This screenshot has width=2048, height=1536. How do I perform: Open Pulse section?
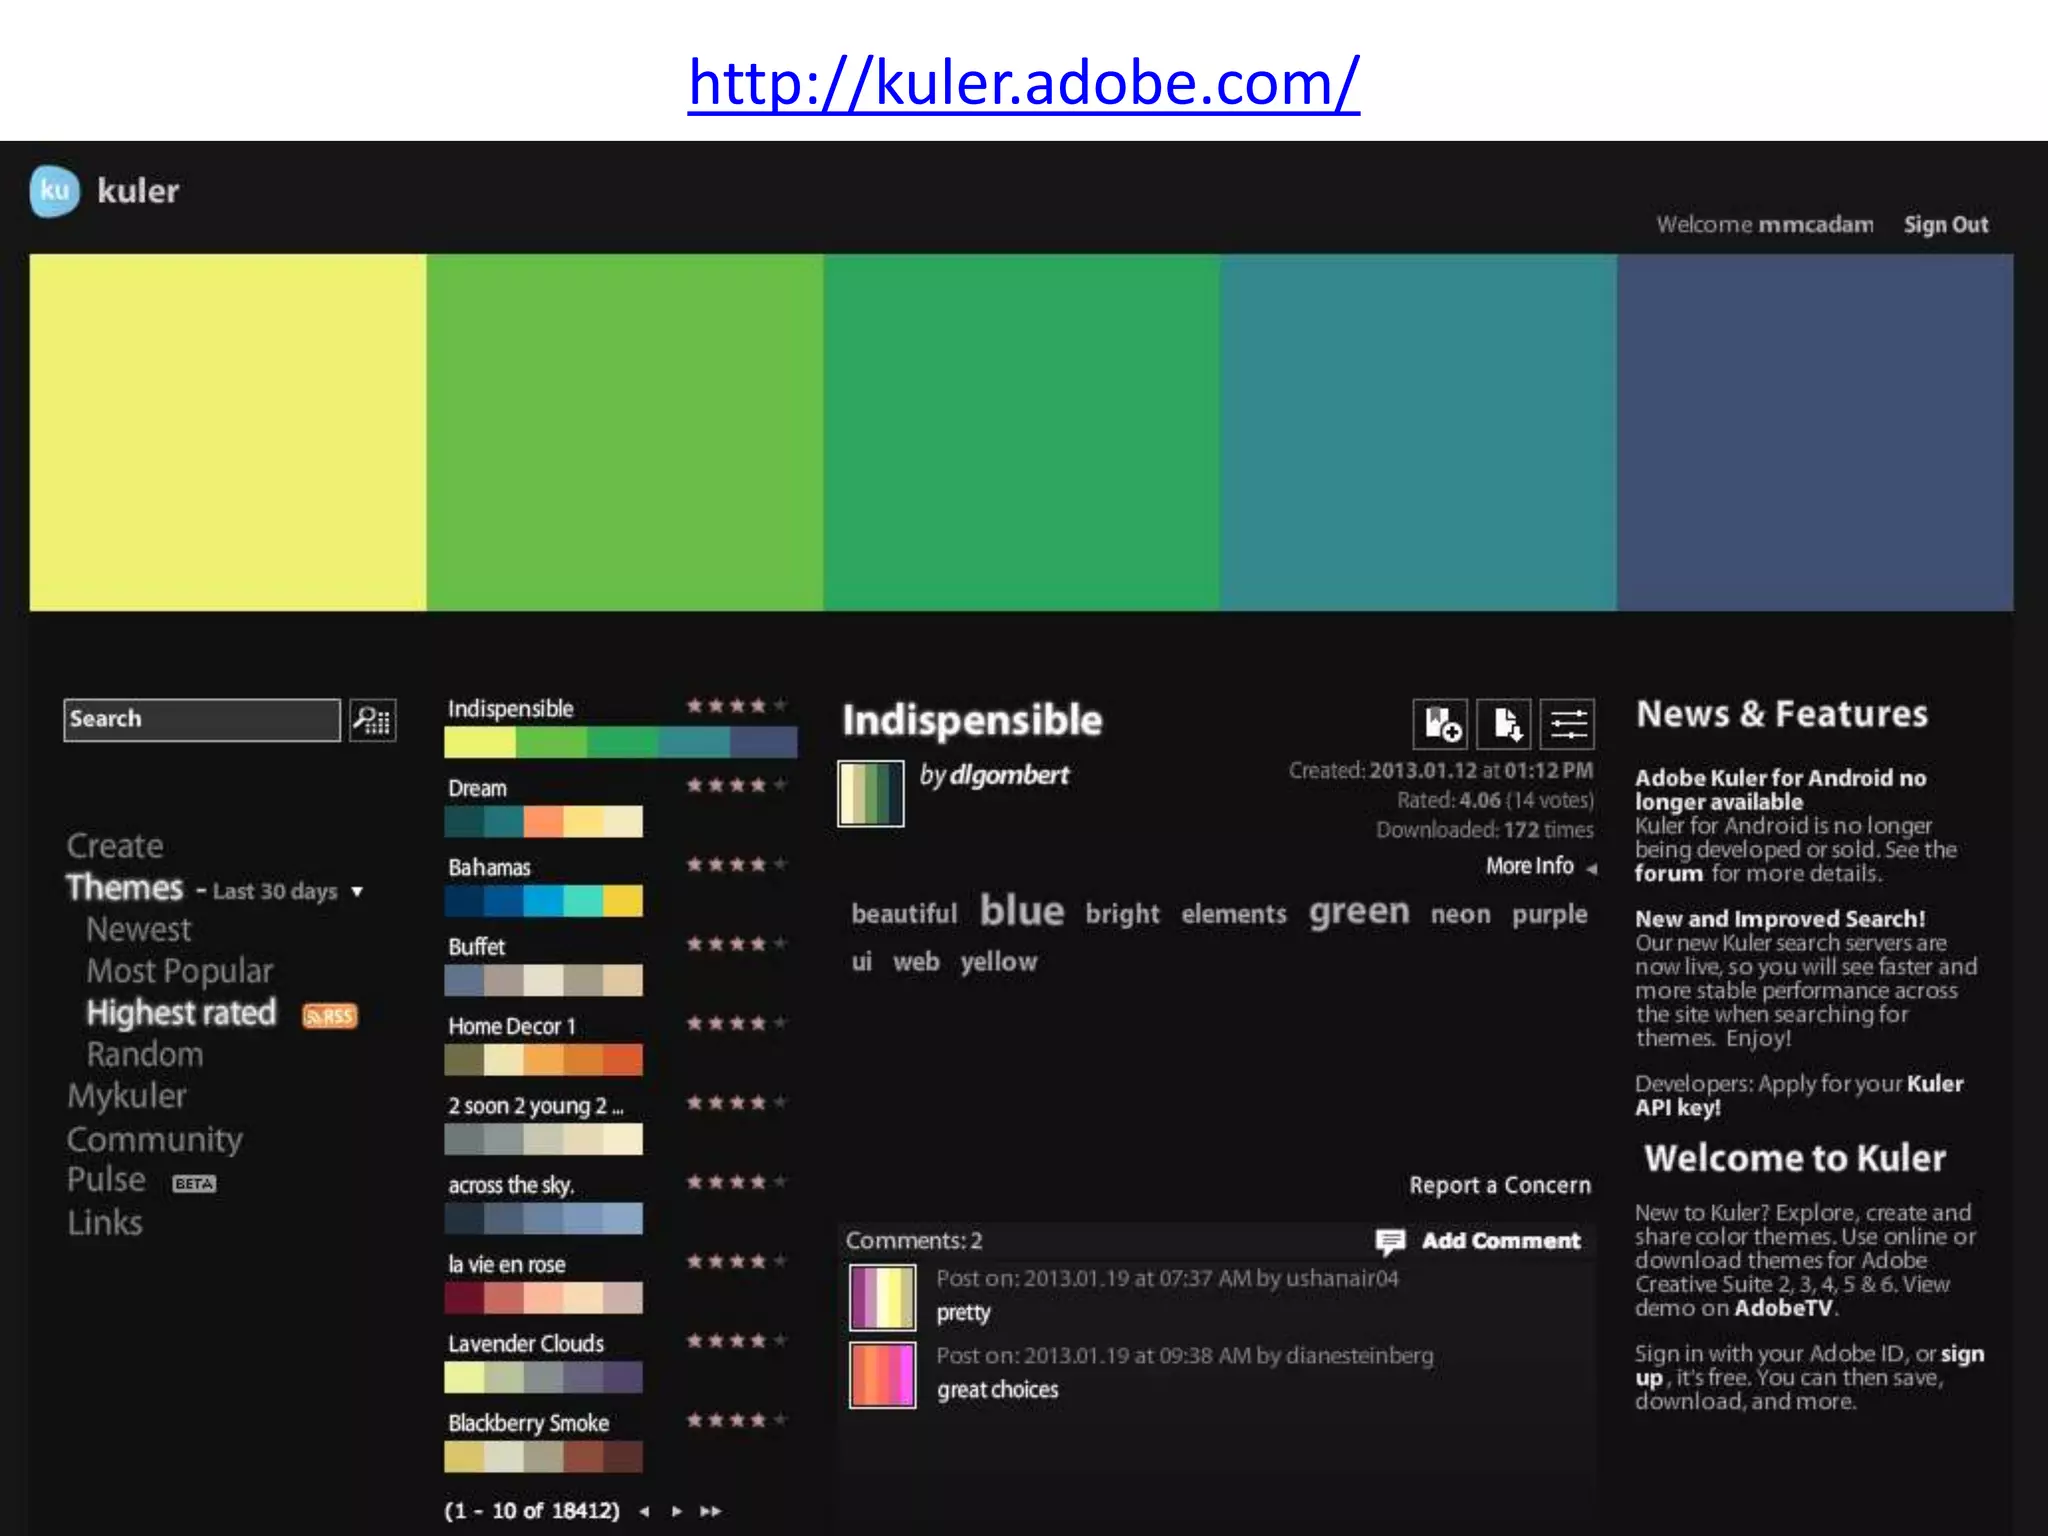(106, 1180)
